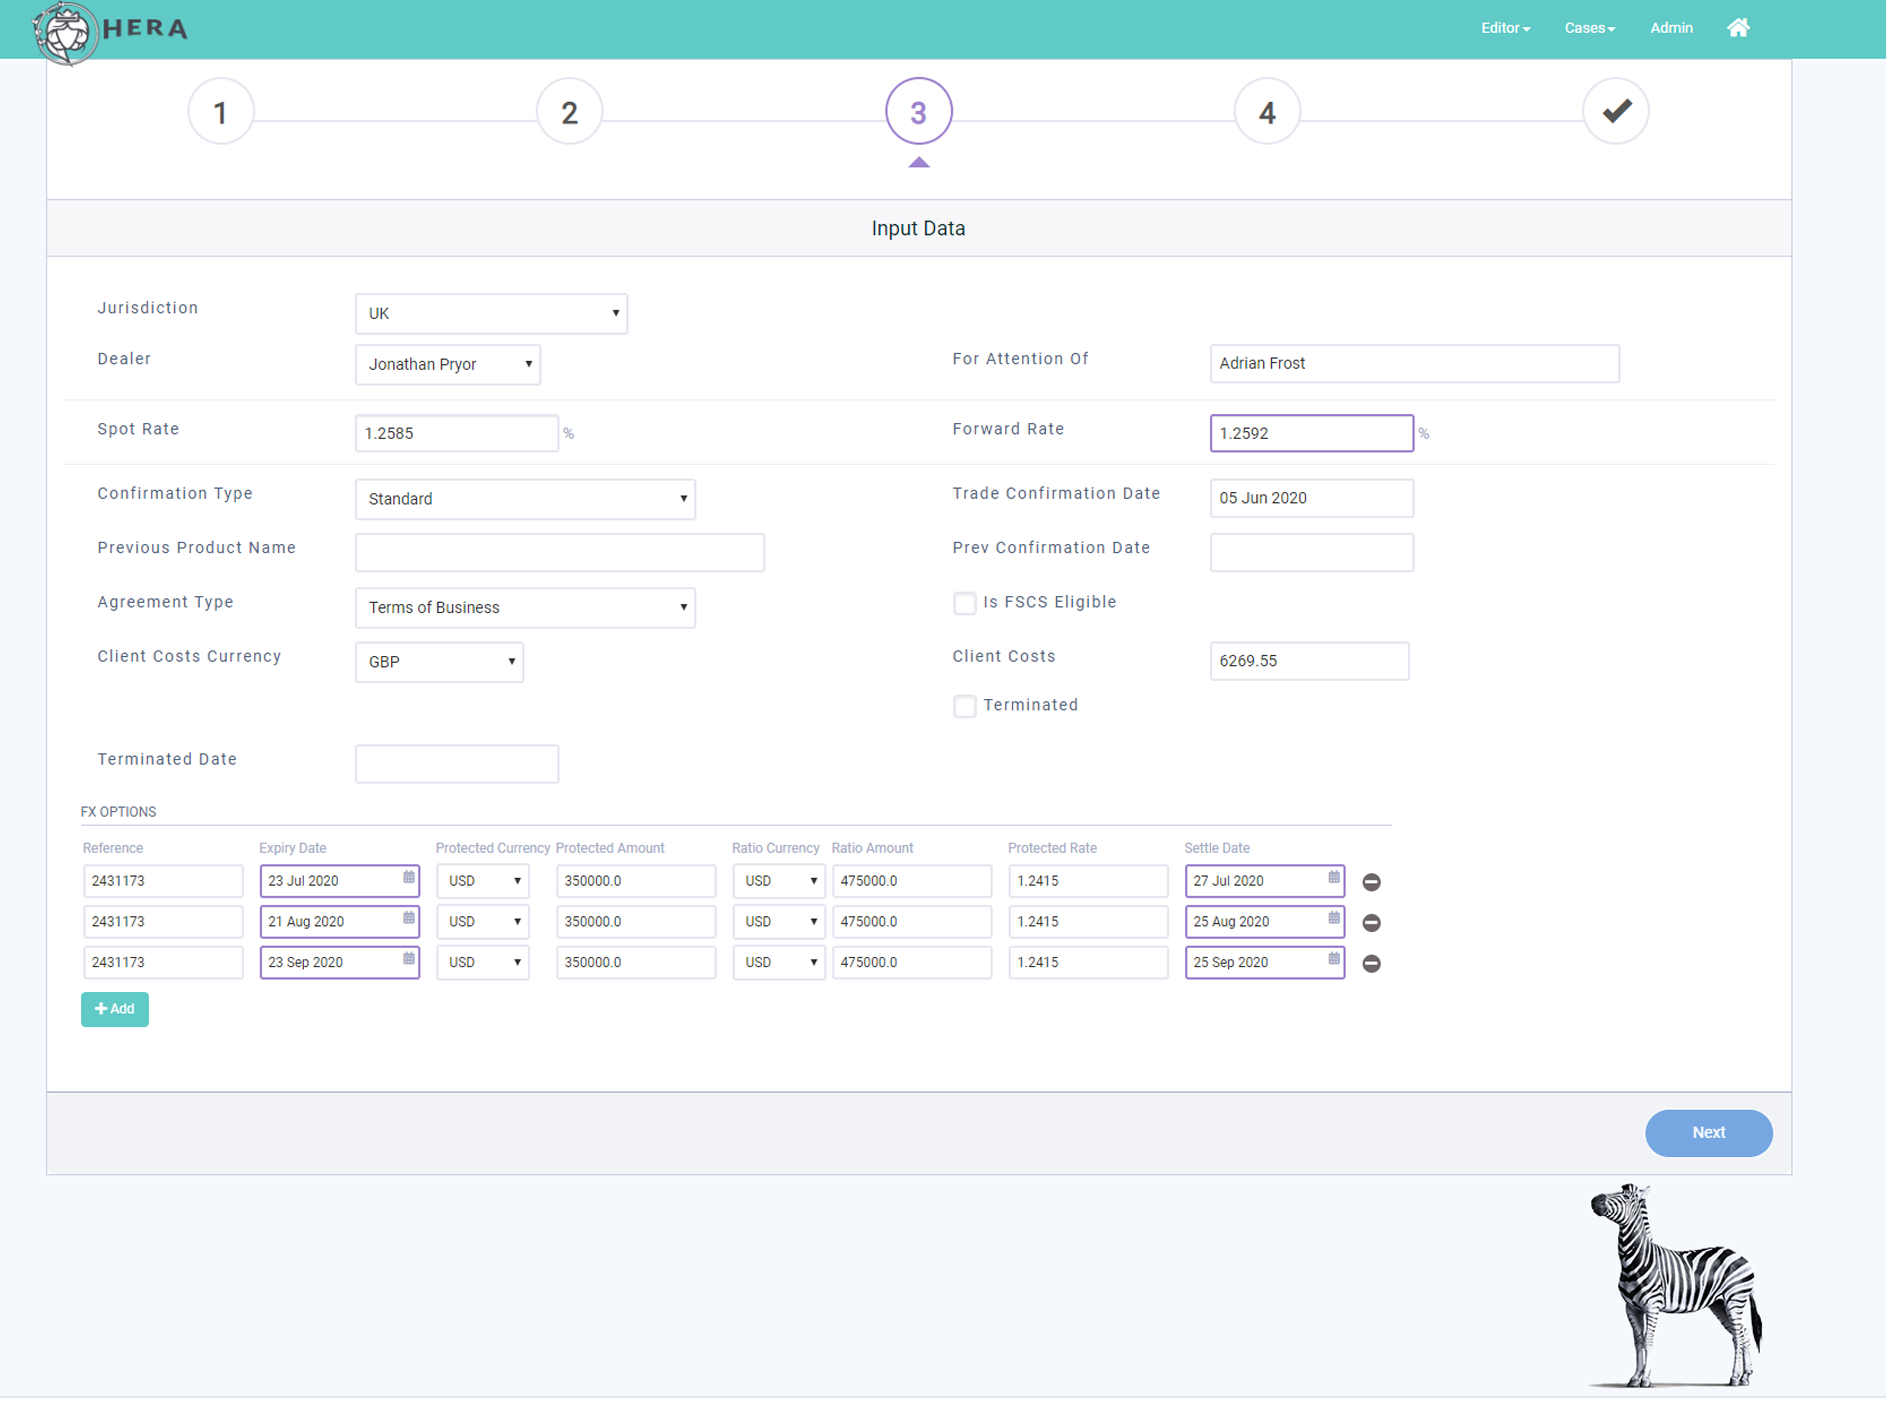Select wizard step 3

coord(918,112)
